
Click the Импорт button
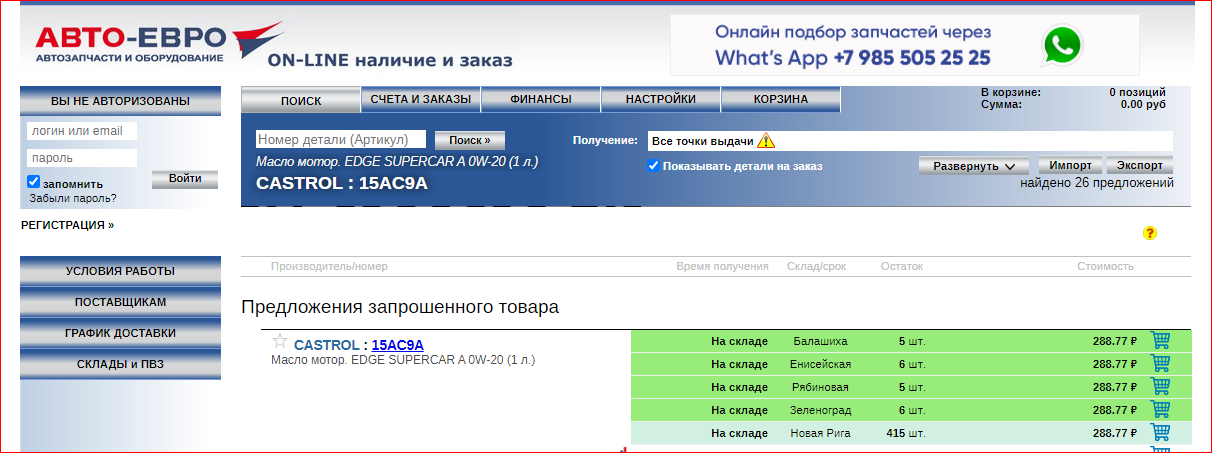pyautogui.click(x=1071, y=165)
